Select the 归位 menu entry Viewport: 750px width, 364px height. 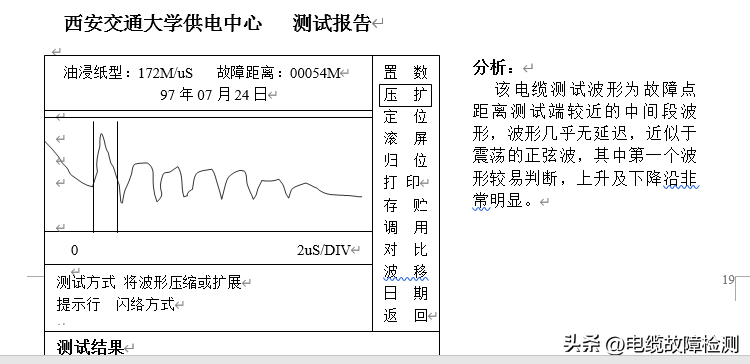406,160
